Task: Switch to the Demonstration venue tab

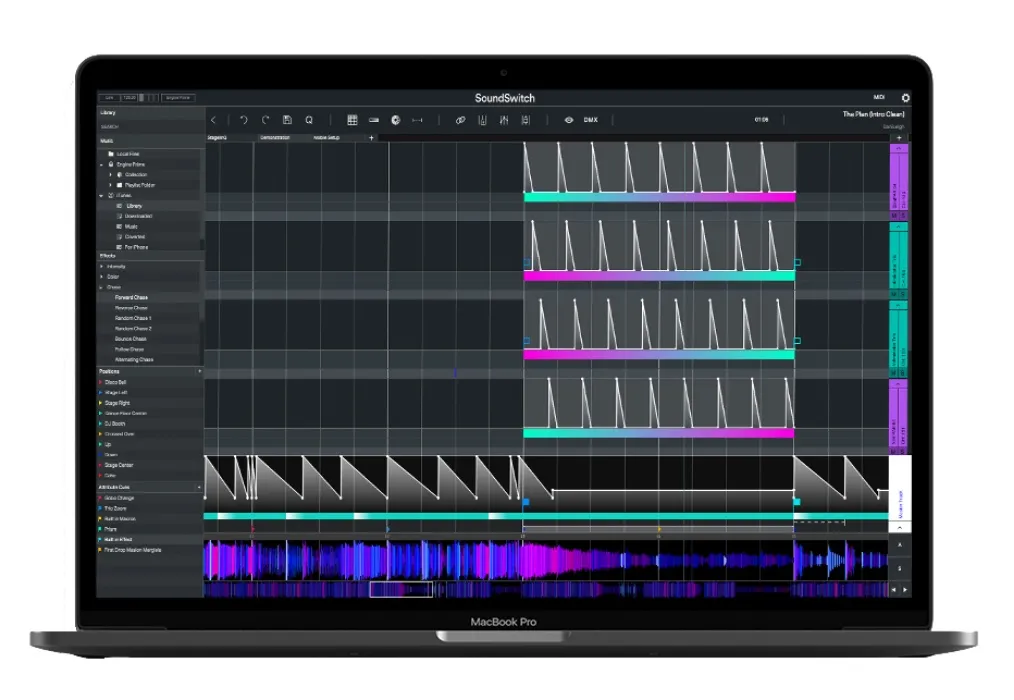Action: point(275,138)
